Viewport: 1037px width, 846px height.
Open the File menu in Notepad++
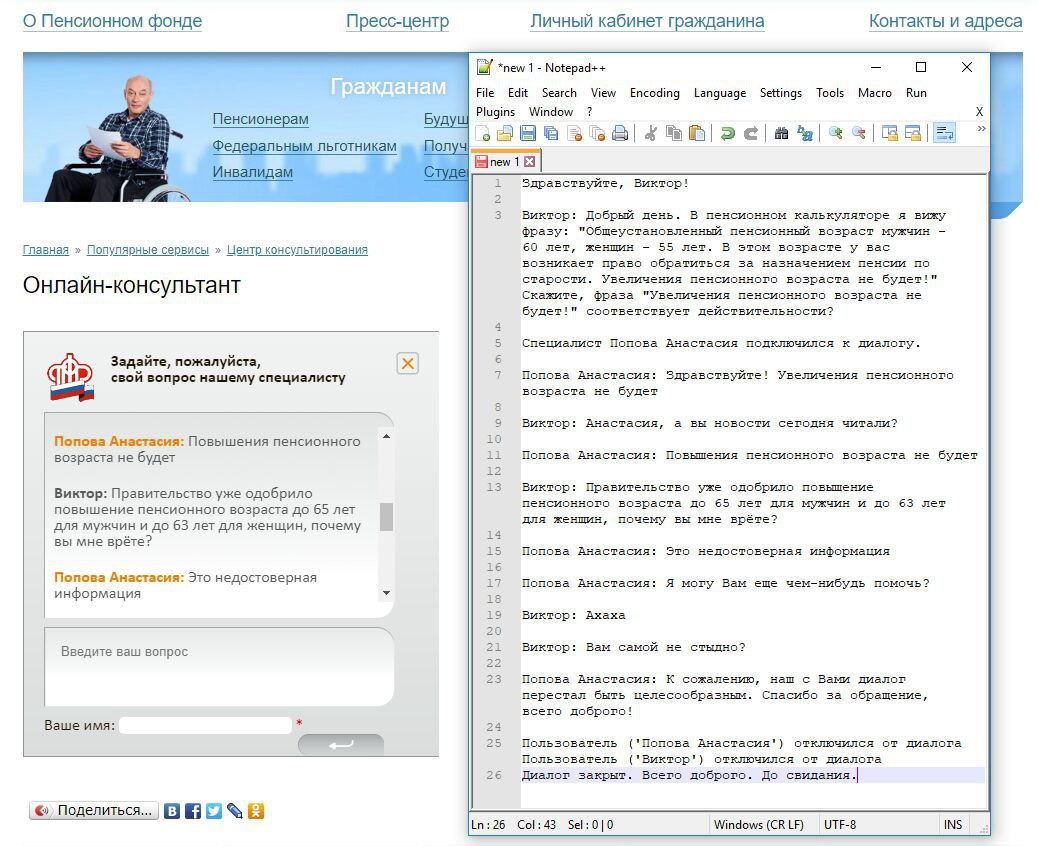tap(485, 93)
